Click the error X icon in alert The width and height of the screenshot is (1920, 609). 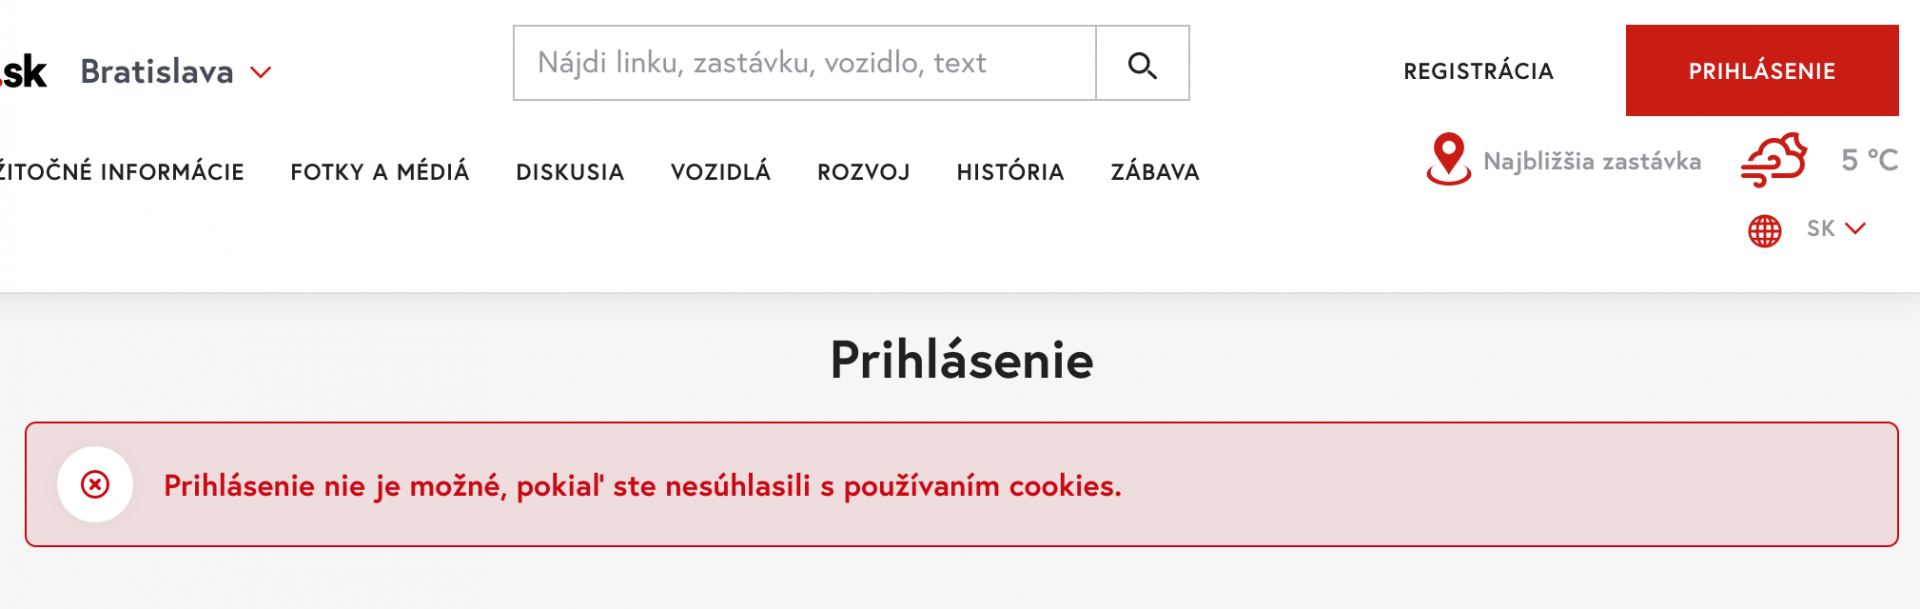tap(95, 485)
